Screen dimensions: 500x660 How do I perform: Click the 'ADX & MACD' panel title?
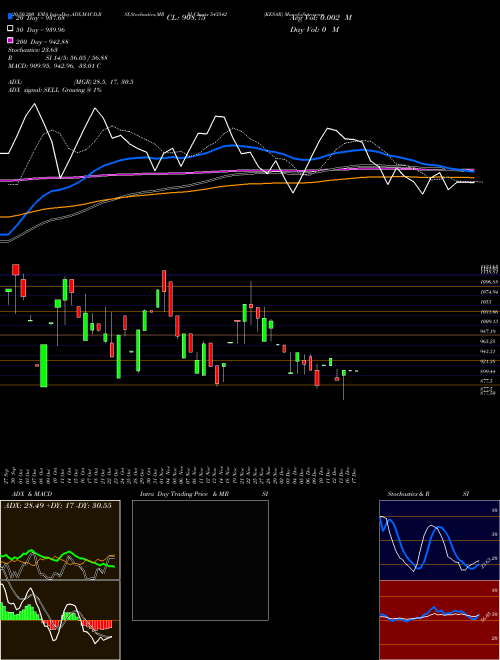click(x=32, y=494)
